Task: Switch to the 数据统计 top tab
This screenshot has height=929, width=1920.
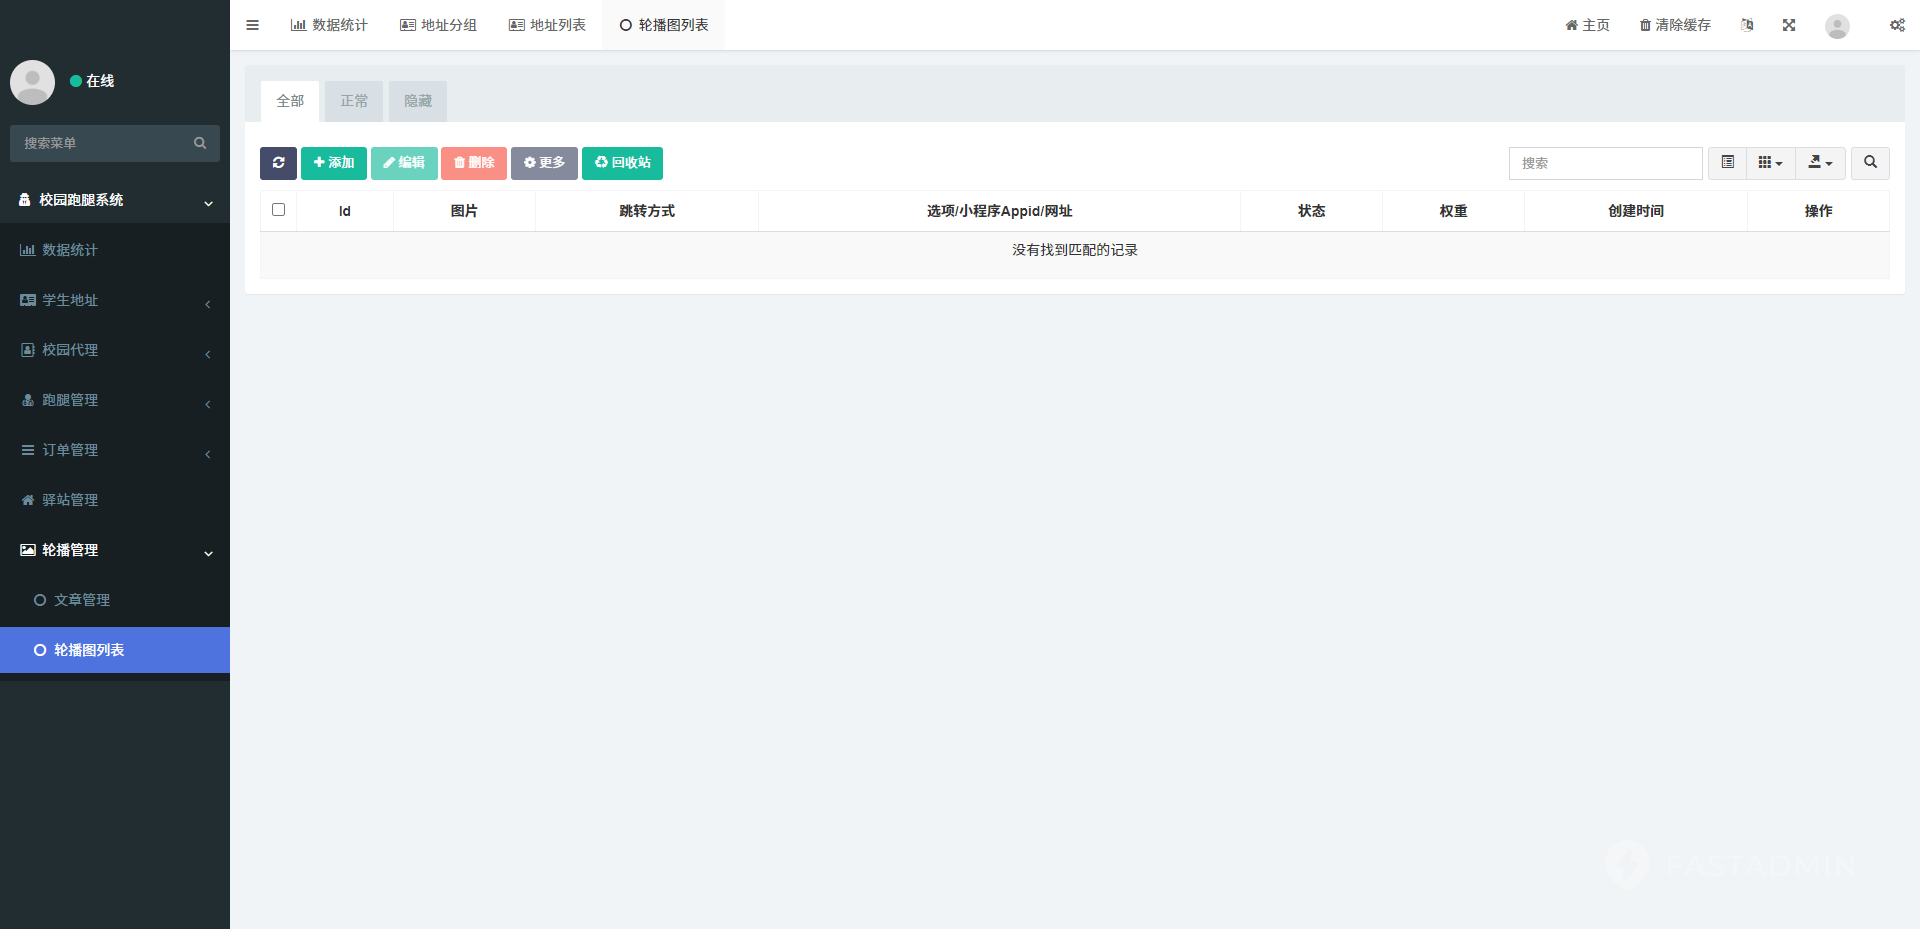Action: point(329,25)
